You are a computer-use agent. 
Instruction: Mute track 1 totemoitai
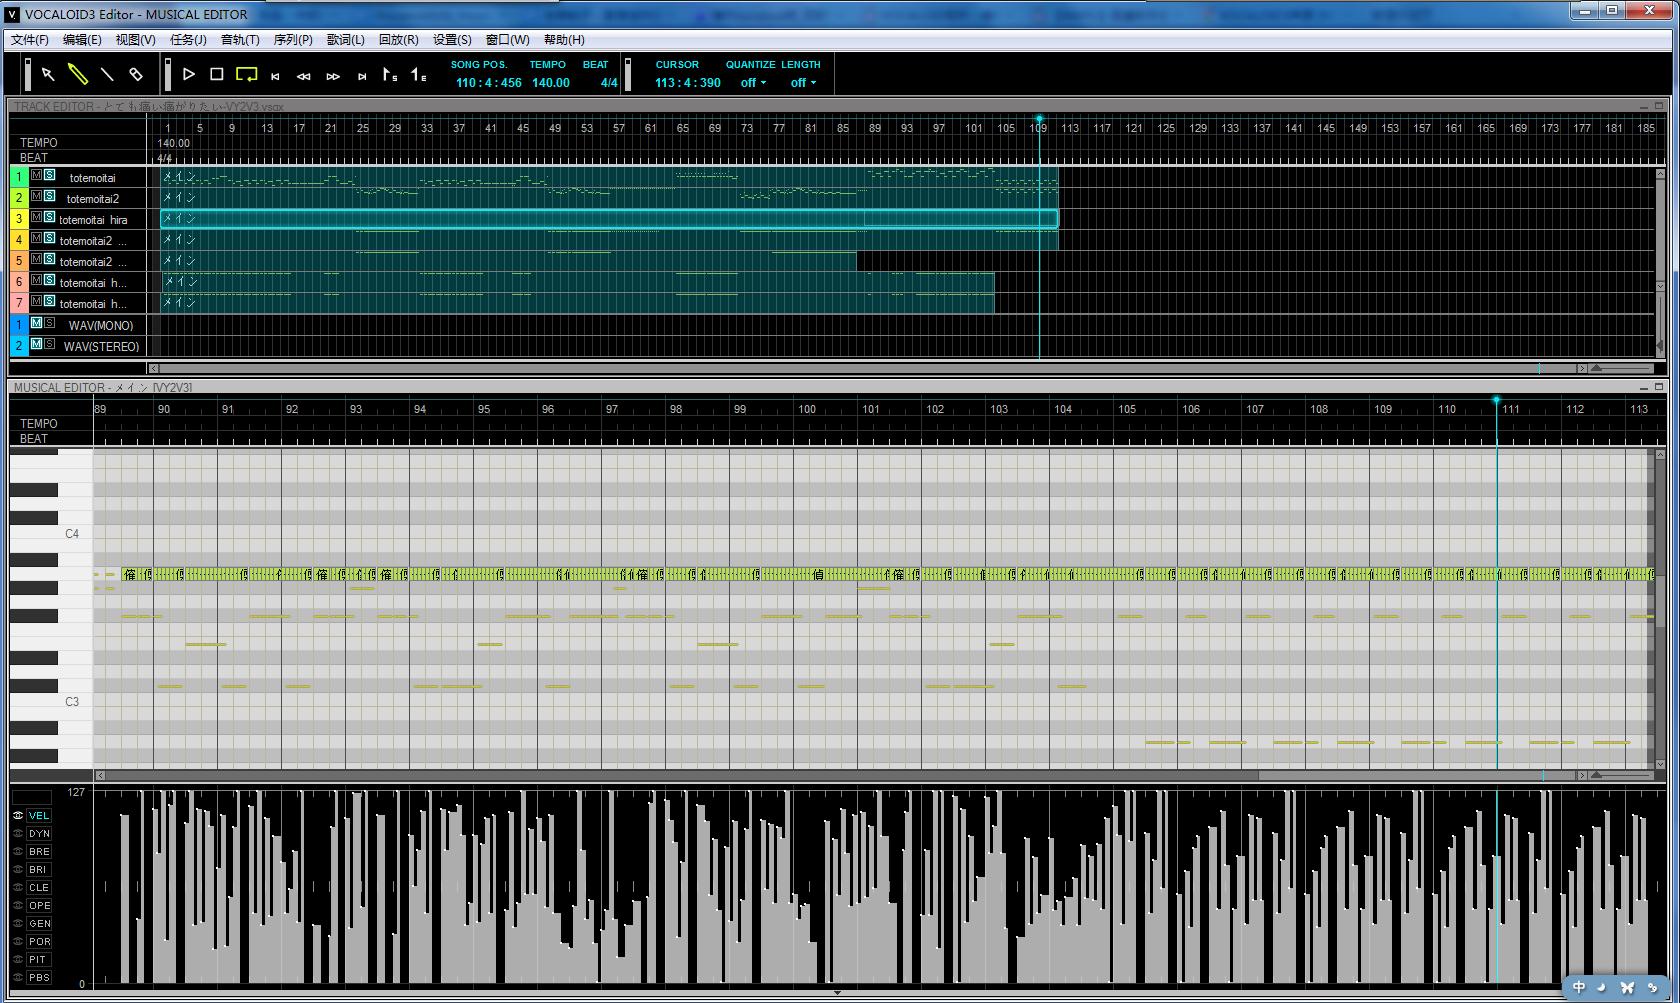click(37, 175)
